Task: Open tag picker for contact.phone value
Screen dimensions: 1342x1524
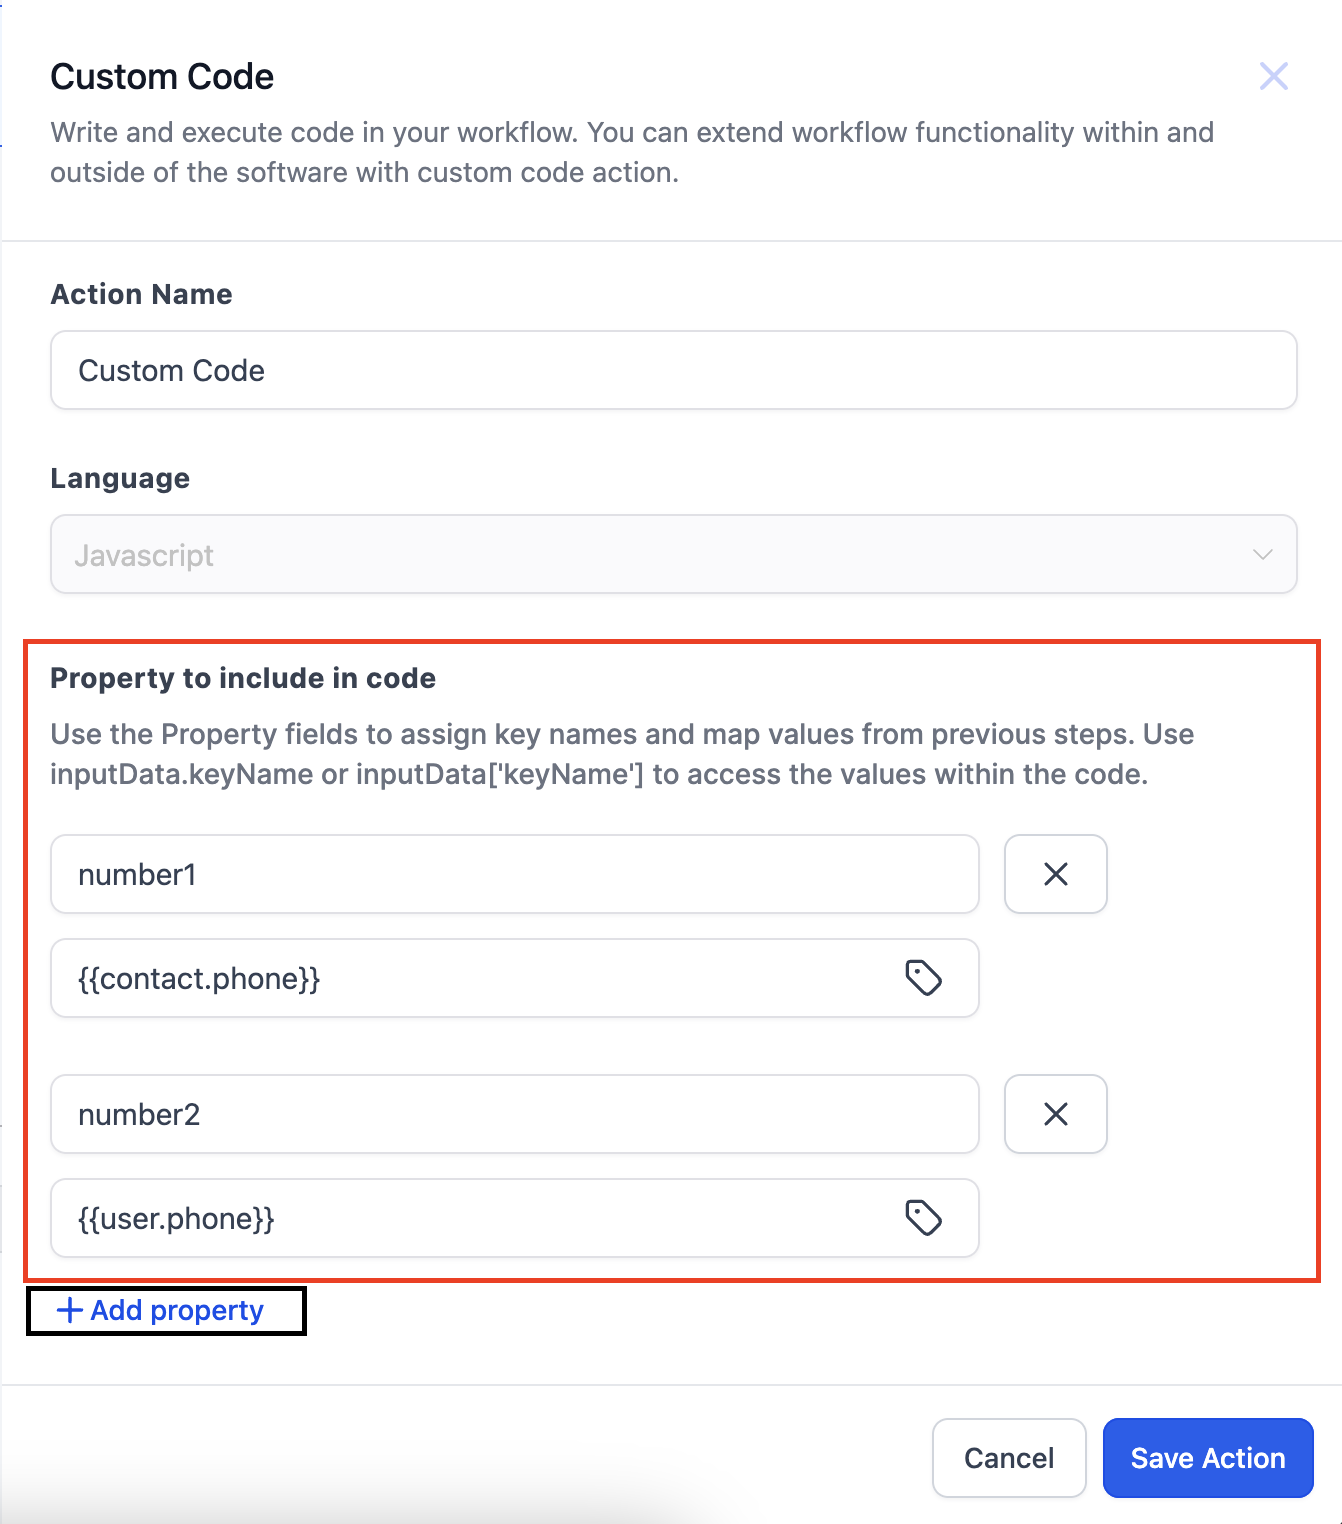Action: [923, 978]
